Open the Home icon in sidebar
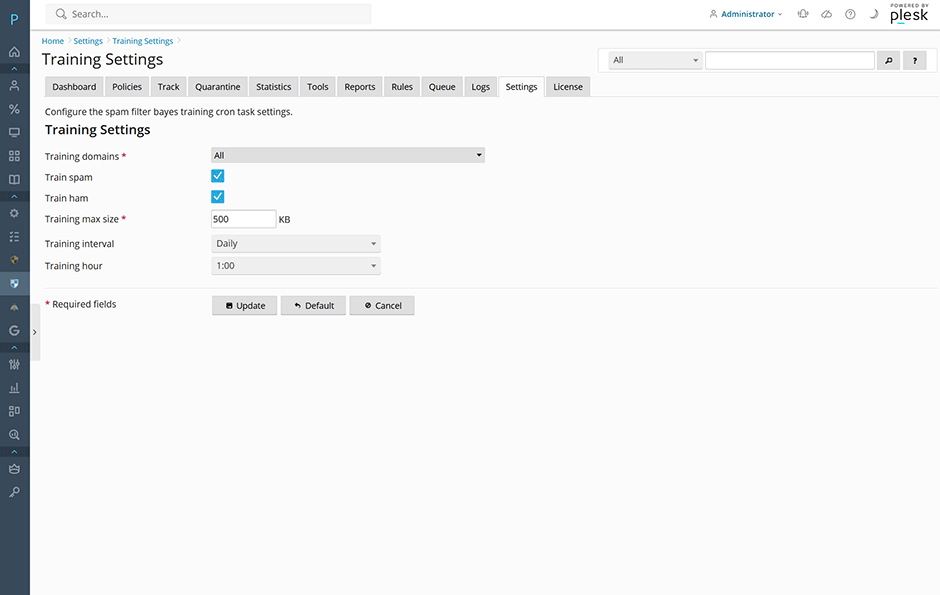Viewport: 940px width, 595px height. click(x=14, y=52)
